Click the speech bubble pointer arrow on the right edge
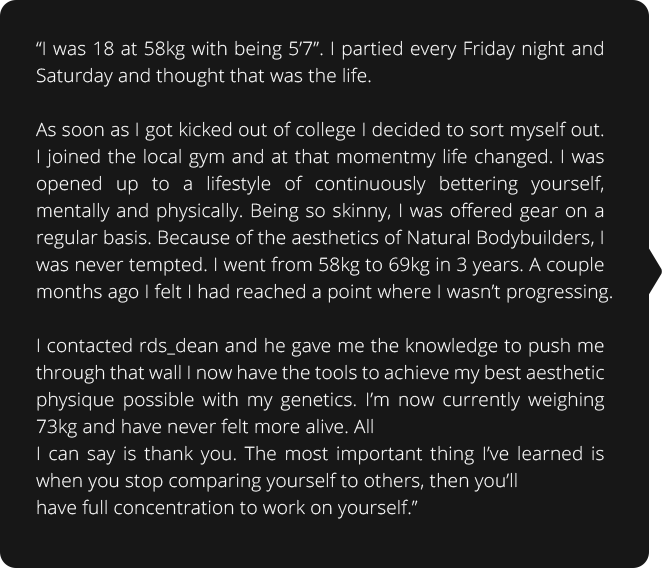662x568 pixels. [x=655, y=272]
